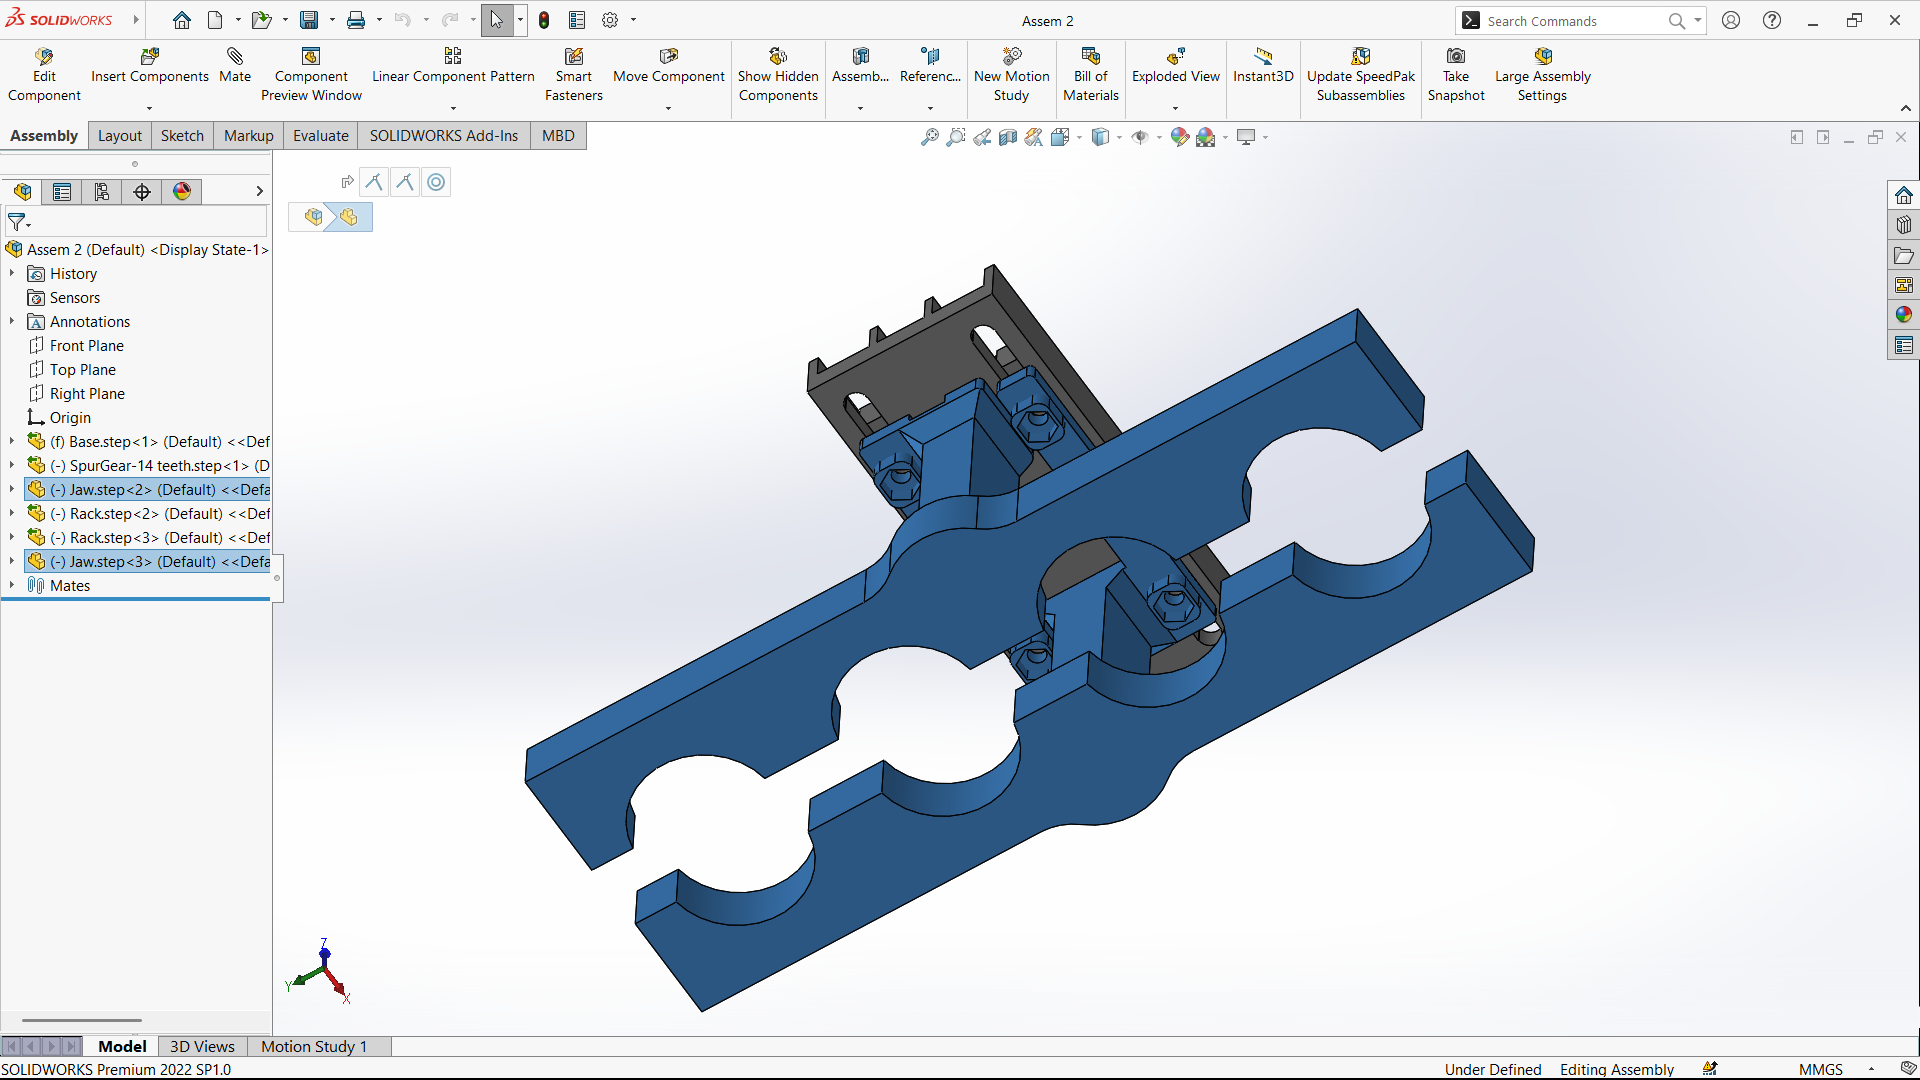The width and height of the screenshot is (1920, 1080).
Task: Activate Section View icon
Action: (1008, 137)
